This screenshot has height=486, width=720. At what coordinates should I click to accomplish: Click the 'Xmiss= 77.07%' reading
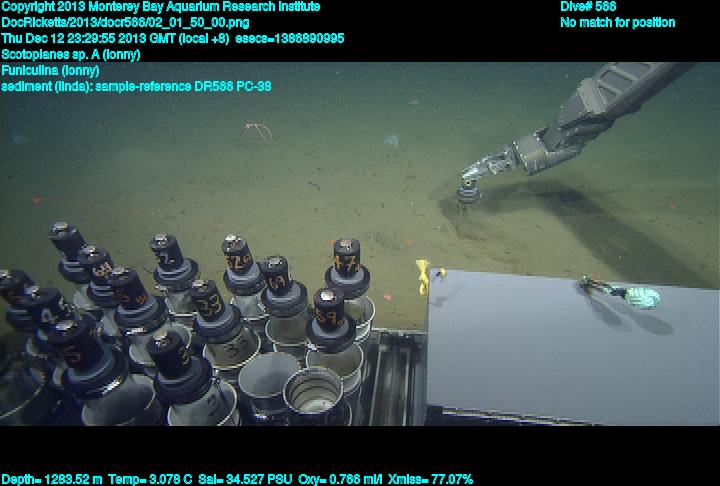click(430, 480)
